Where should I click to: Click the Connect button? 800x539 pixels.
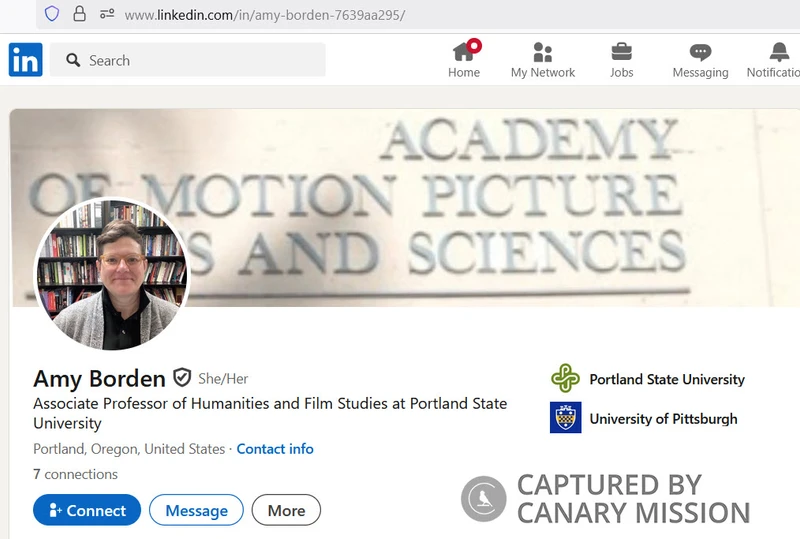(87, 510)
